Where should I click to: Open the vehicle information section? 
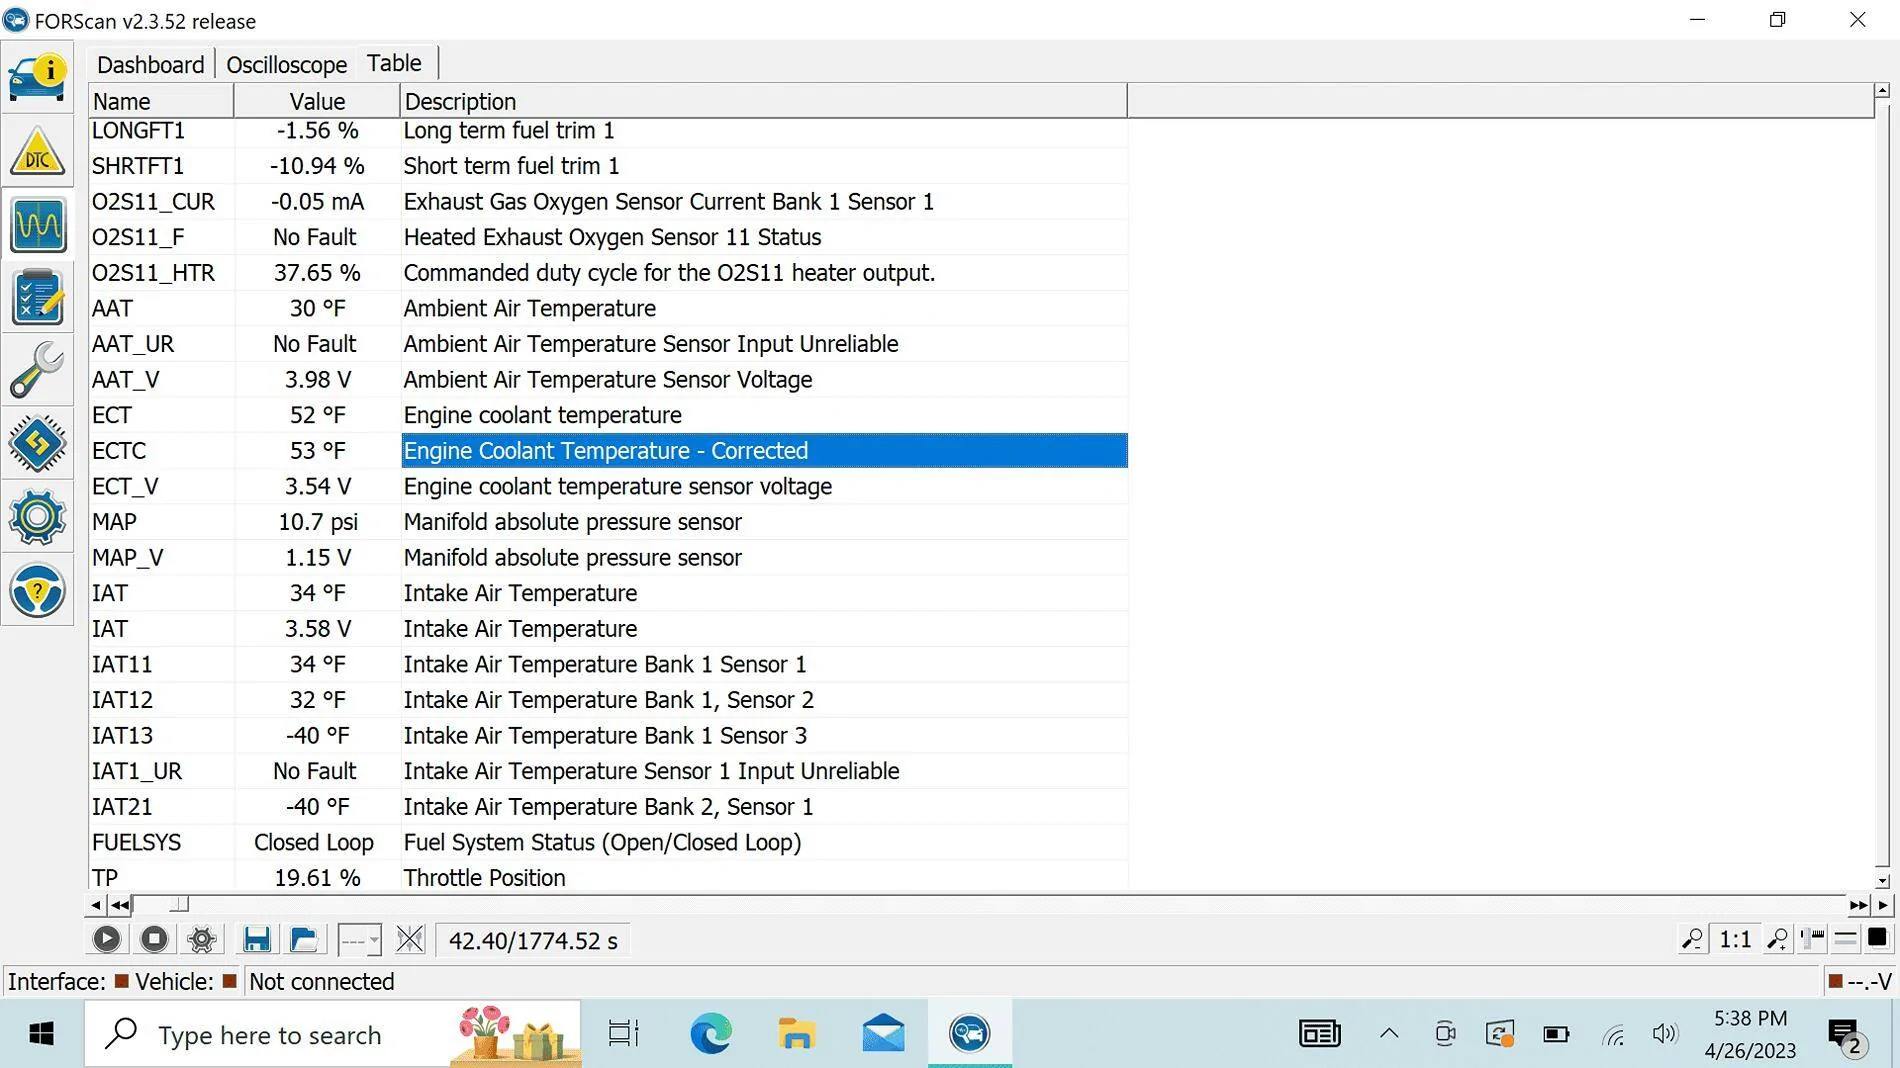[x=37, y=77]
